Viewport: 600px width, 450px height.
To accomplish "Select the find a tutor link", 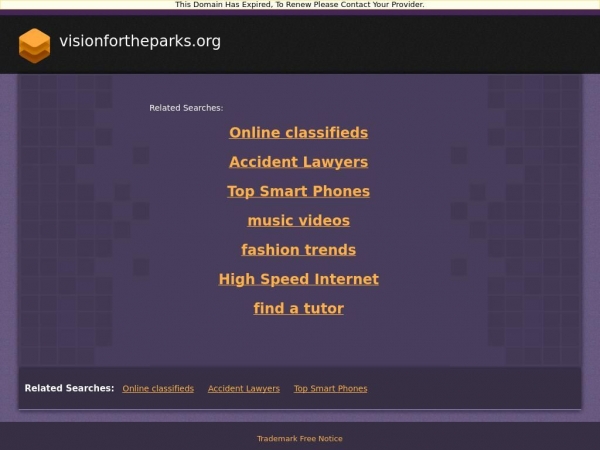I will click(298, 308).
